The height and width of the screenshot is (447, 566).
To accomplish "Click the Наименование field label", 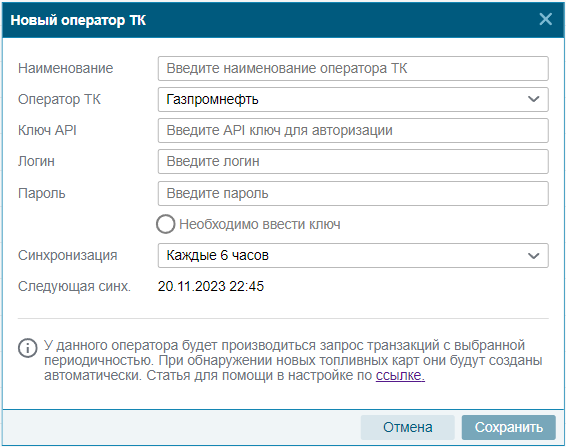I will [x=66, y=68].
